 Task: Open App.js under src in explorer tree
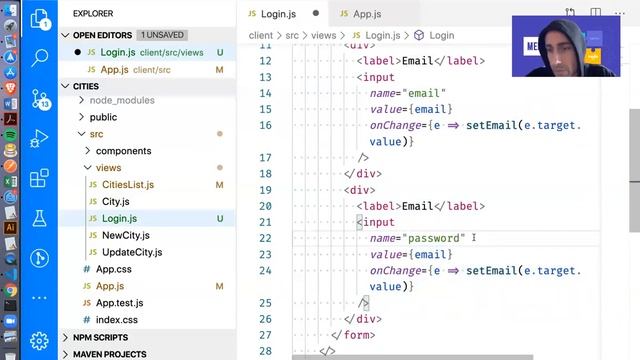pyautogui.click(x=110, y=286)
